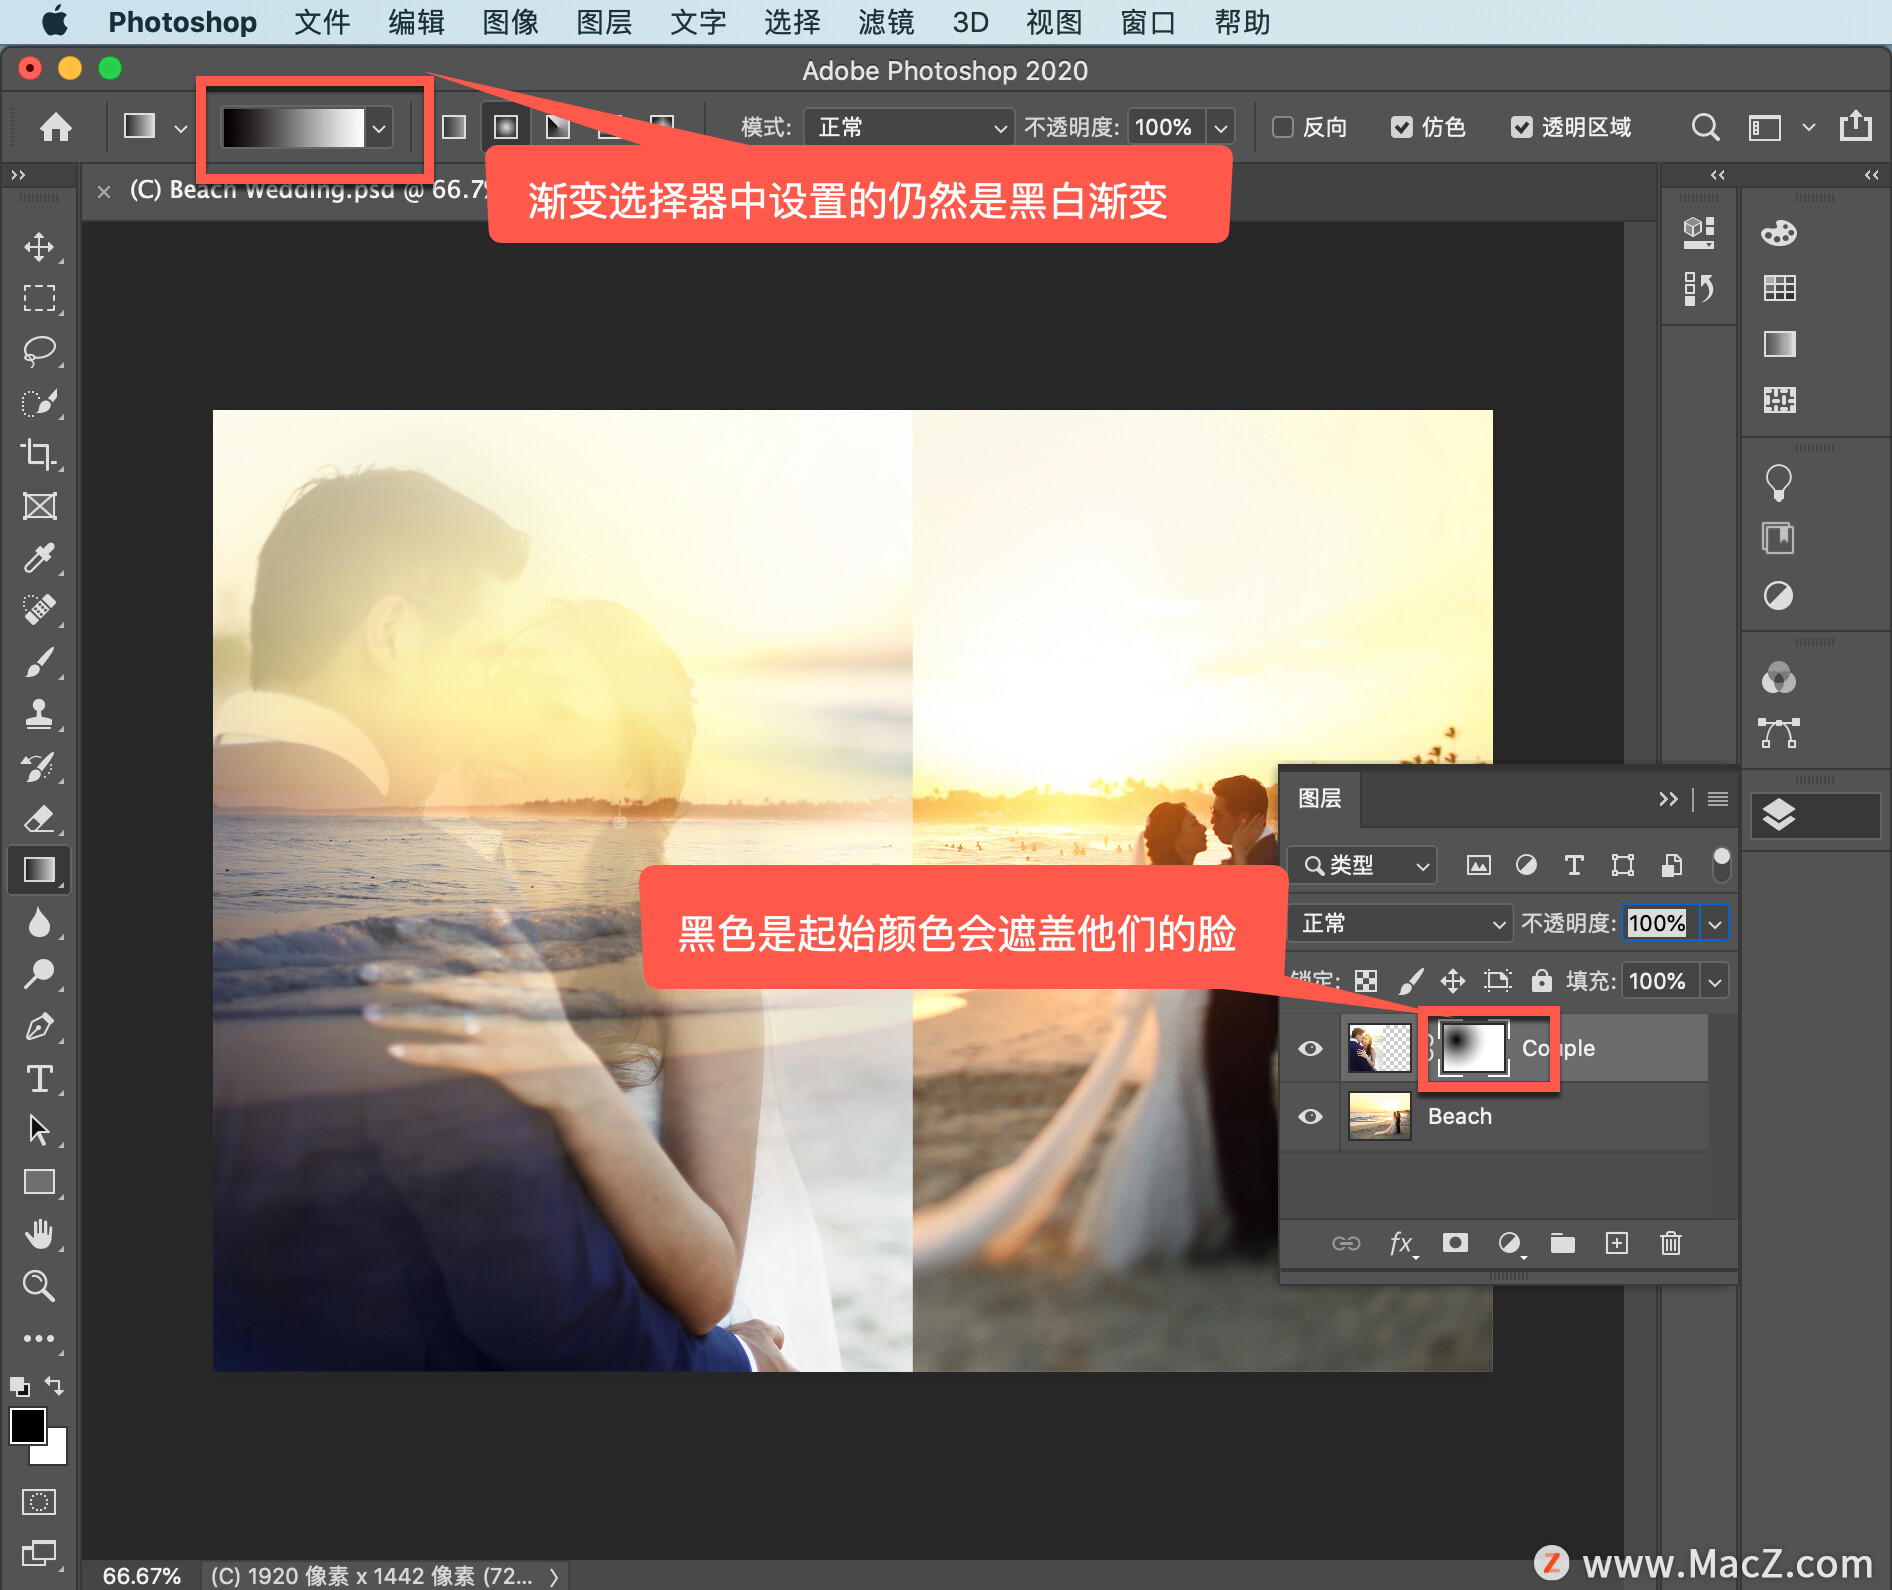Select the Brush tool
1892x1590 pixels.
click(40, 662)
